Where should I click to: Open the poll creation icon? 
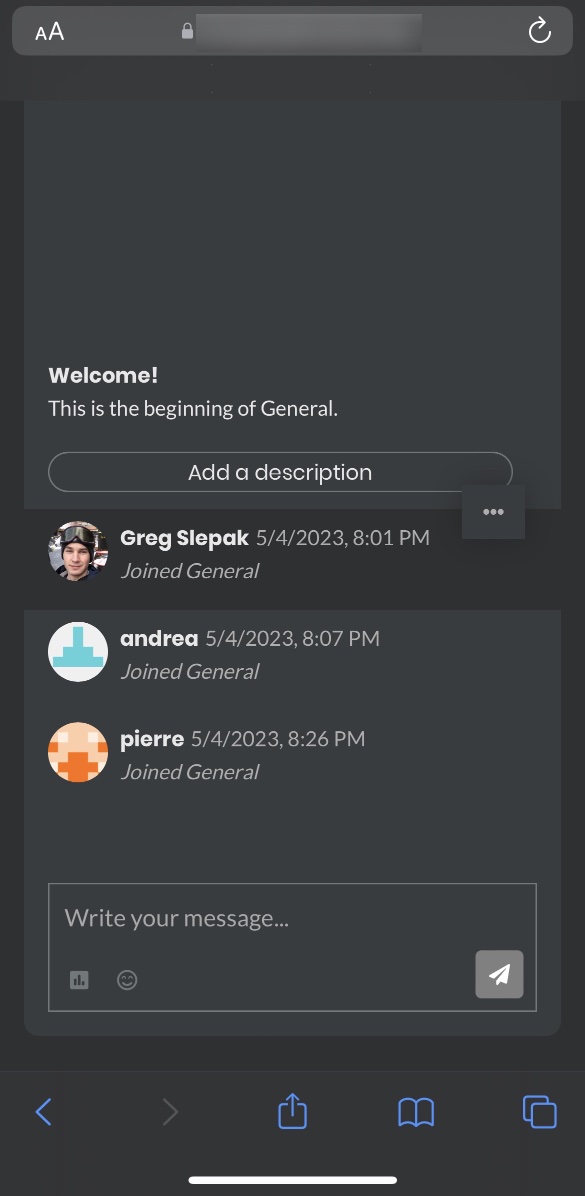click(79, 979)
